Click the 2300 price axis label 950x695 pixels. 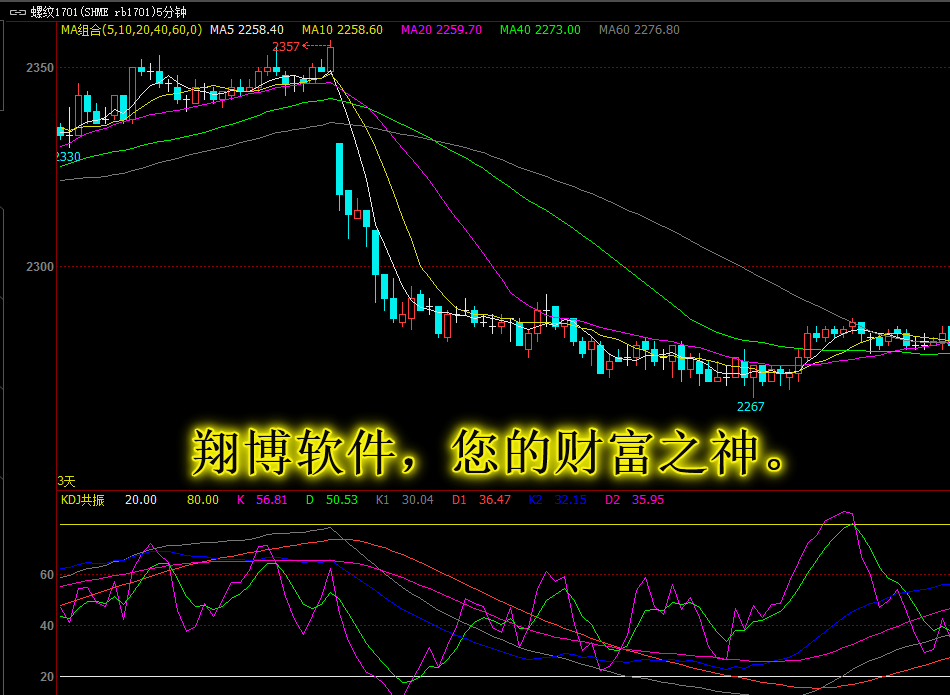tap(40, 267)
